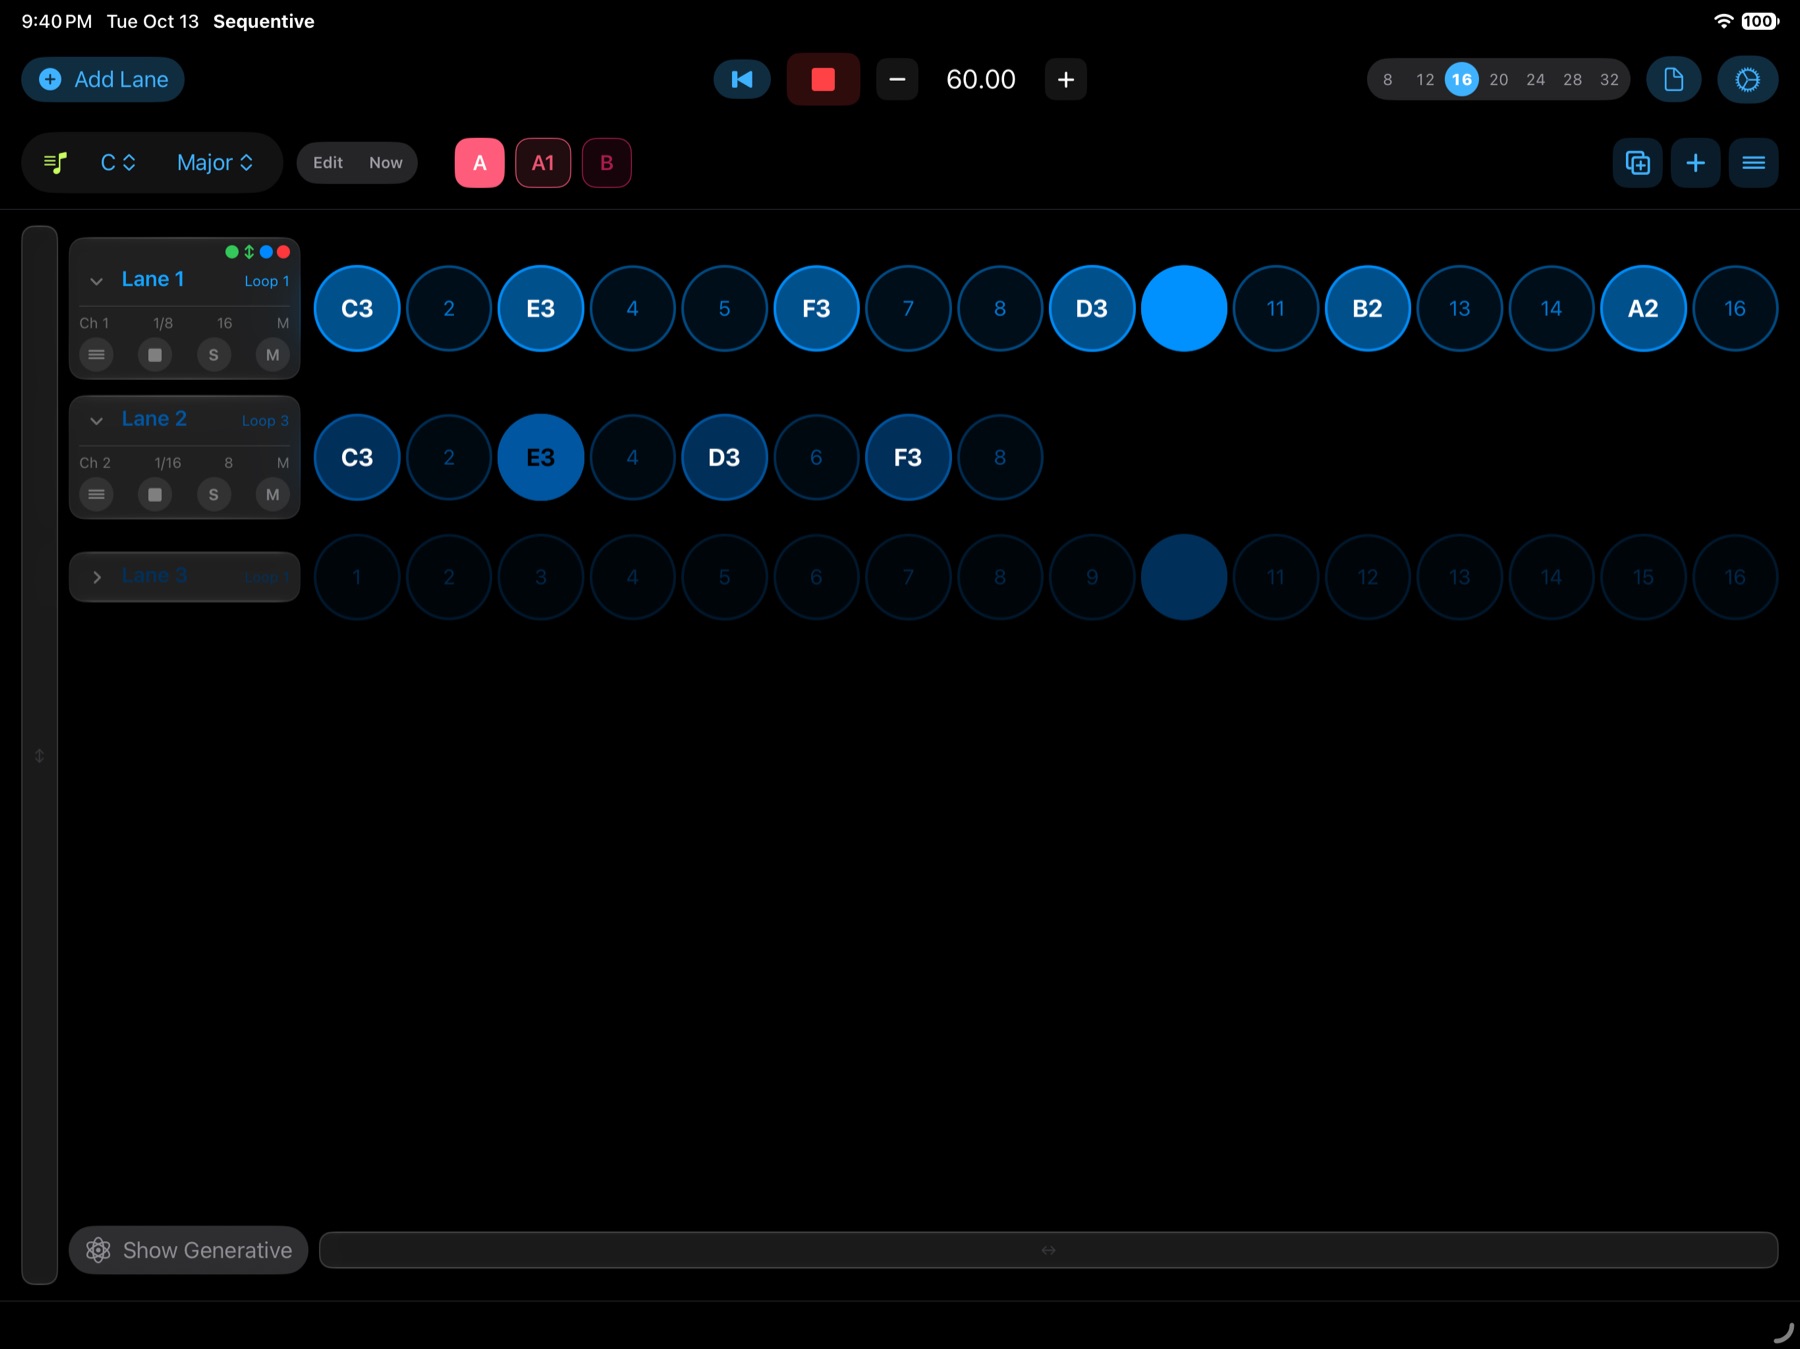The width and height of the screenshot is (1800, 1349).
Task: Click the Add Lane button
Action: pos(103,79)
